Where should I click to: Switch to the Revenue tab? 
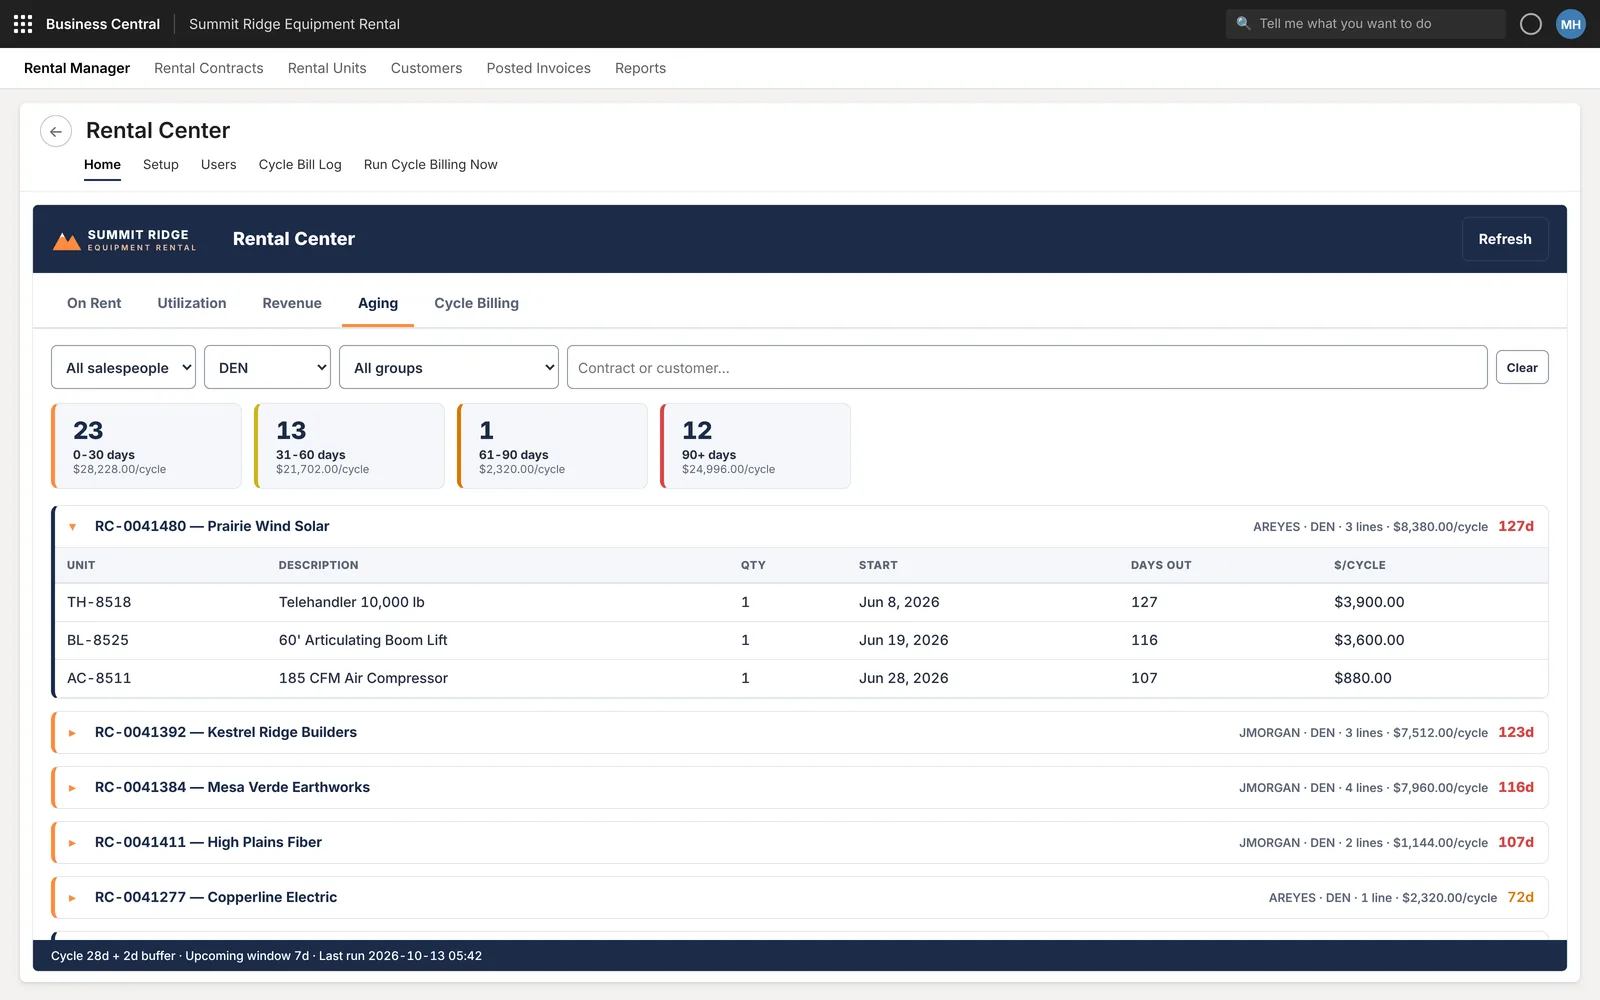[x=292, y=303]
